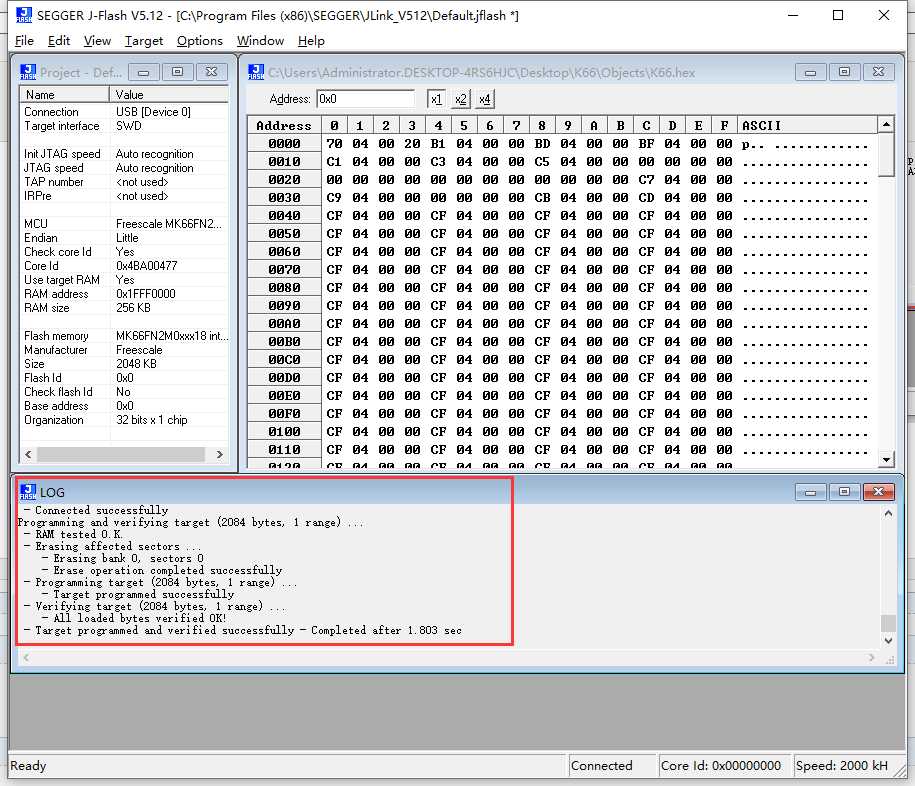This screenshot has width=915, height=786.
Task: Click LOG window scroll up arrow
Action: [x=888, y=513]
